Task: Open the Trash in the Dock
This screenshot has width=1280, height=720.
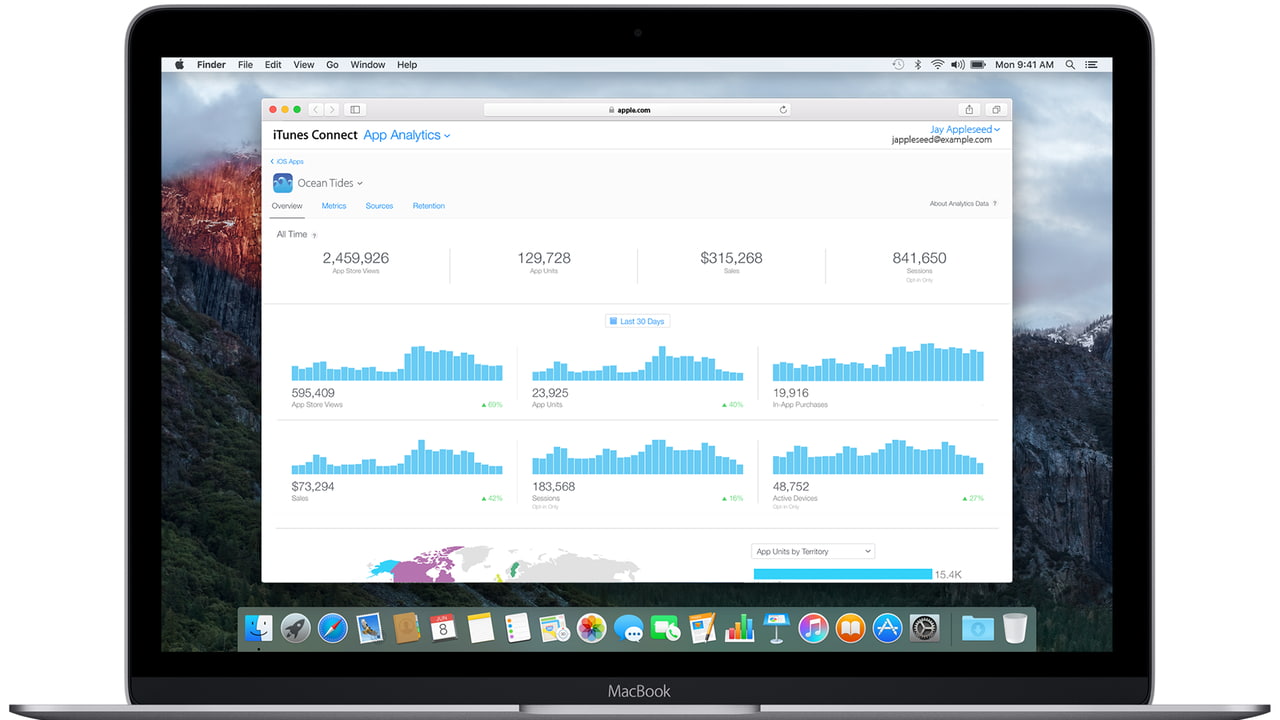Action: pyautogui.click(x=1015, y=628)
